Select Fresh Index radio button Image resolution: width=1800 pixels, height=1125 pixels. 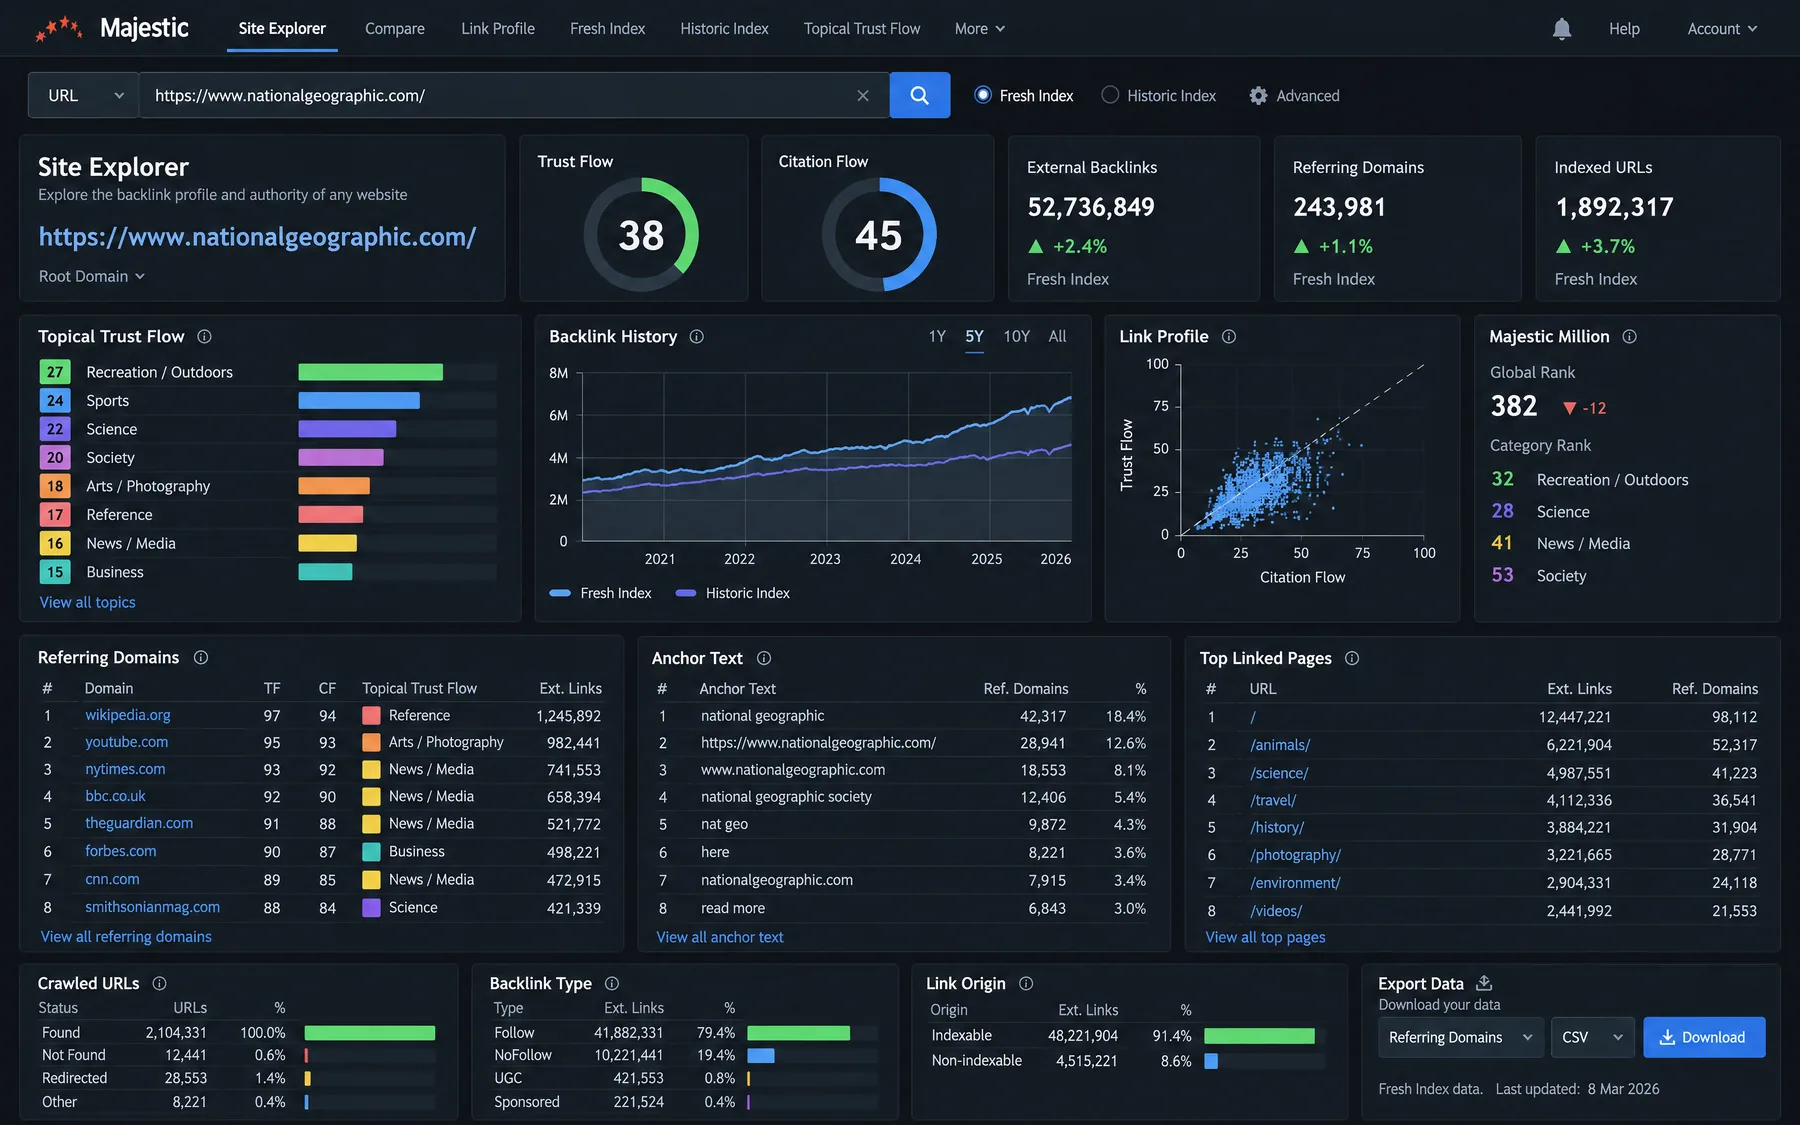coord(983,95)
